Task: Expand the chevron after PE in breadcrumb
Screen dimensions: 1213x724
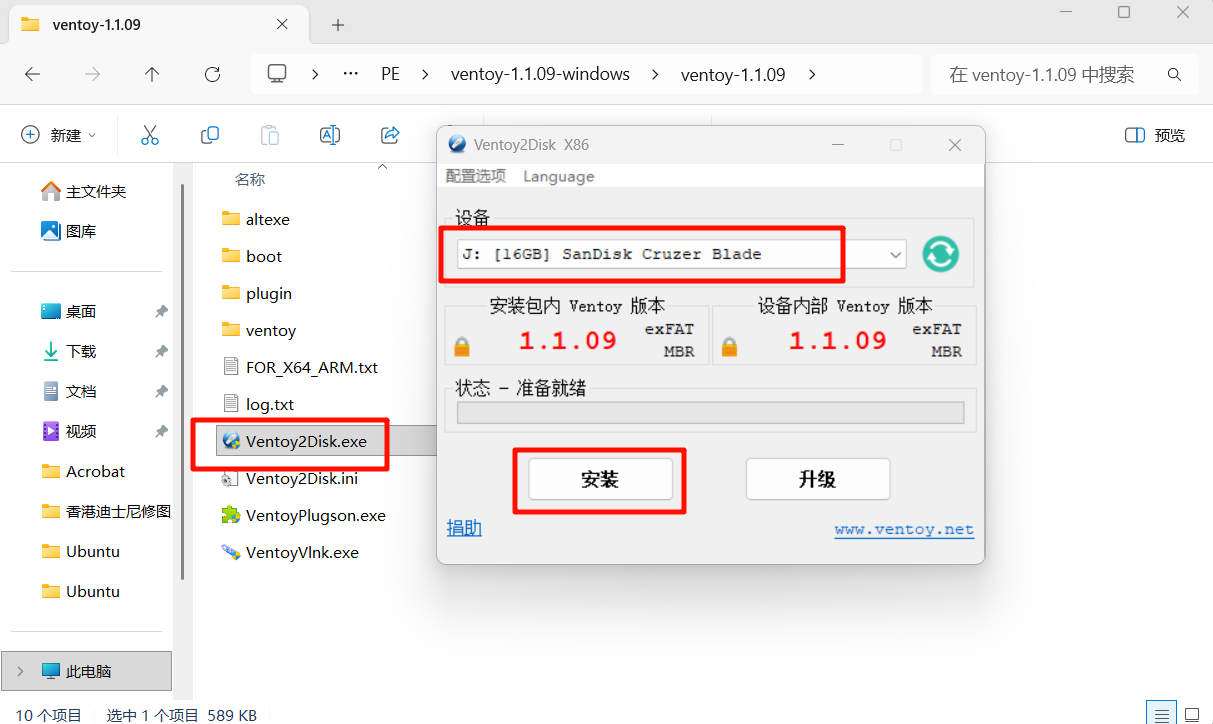Action: point(425,74)
